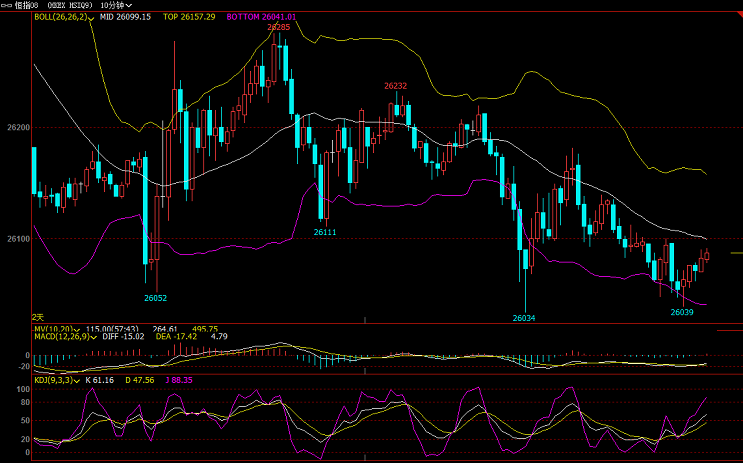Screen dimensions: 743x463
Task: Click the BOTTOM 26041.01 value
Action: click(x=262, y=17)
